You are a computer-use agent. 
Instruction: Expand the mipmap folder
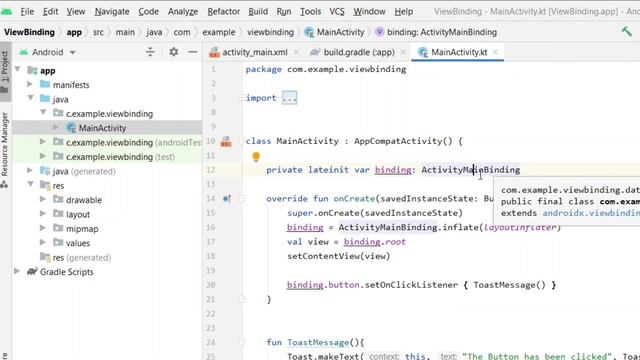pos(42,228)
